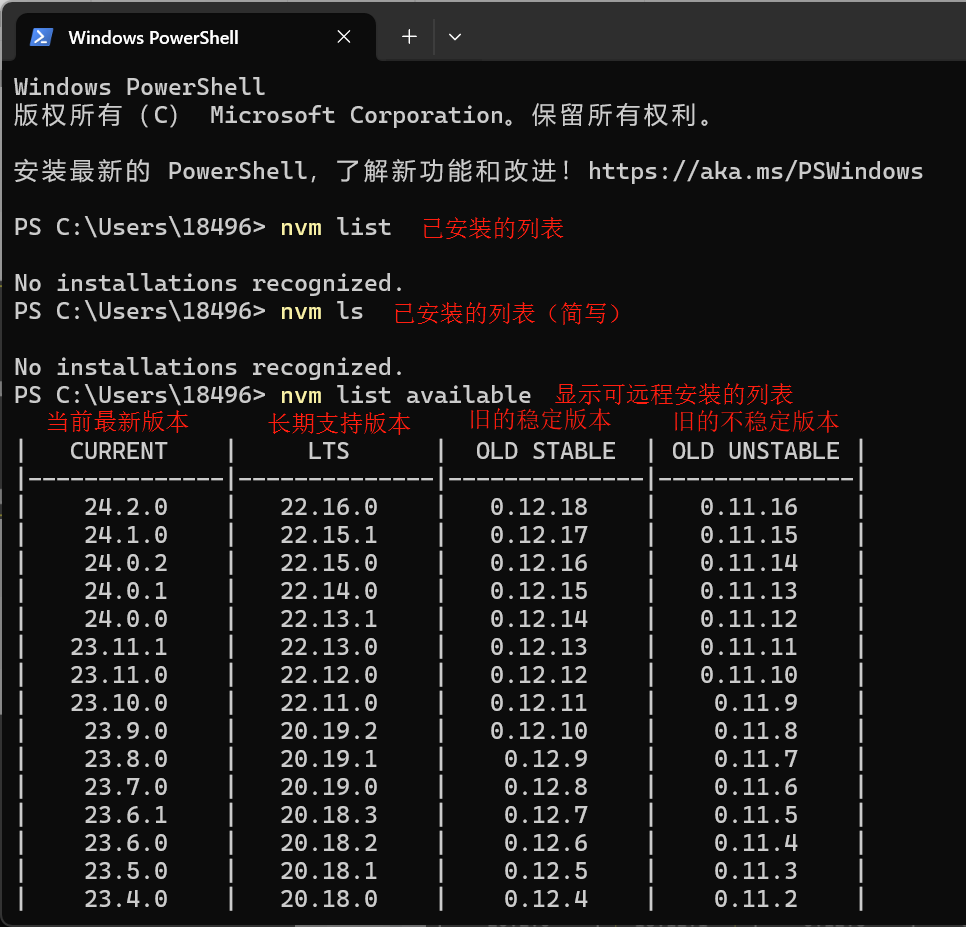Click LTS version 20.19.0

[x=328, y=787]
